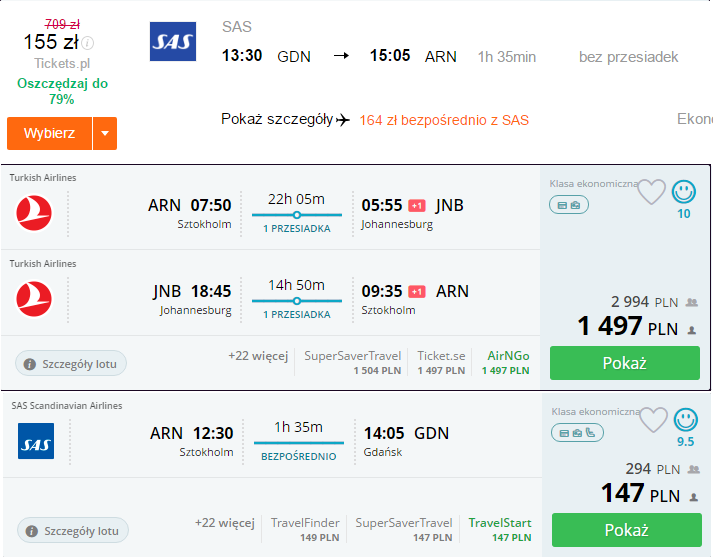Open the dropdown arrow beside Wybierz
This screenshot has height=560, width=713.
pos(105,133)
